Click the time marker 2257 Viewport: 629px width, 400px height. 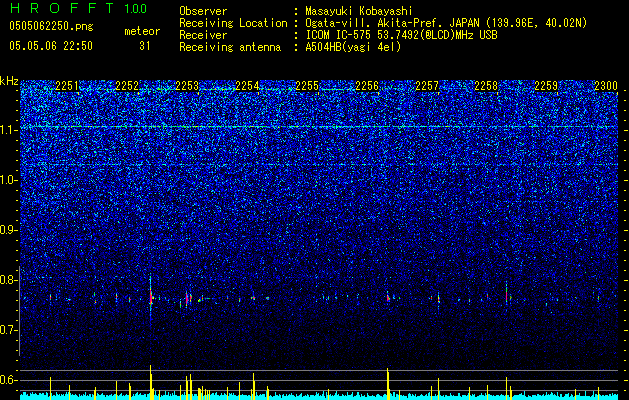tap(427, 86)
